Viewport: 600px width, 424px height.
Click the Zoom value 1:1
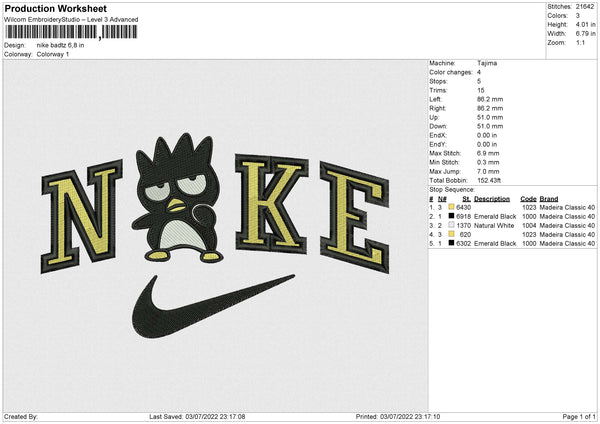(580, 42)
